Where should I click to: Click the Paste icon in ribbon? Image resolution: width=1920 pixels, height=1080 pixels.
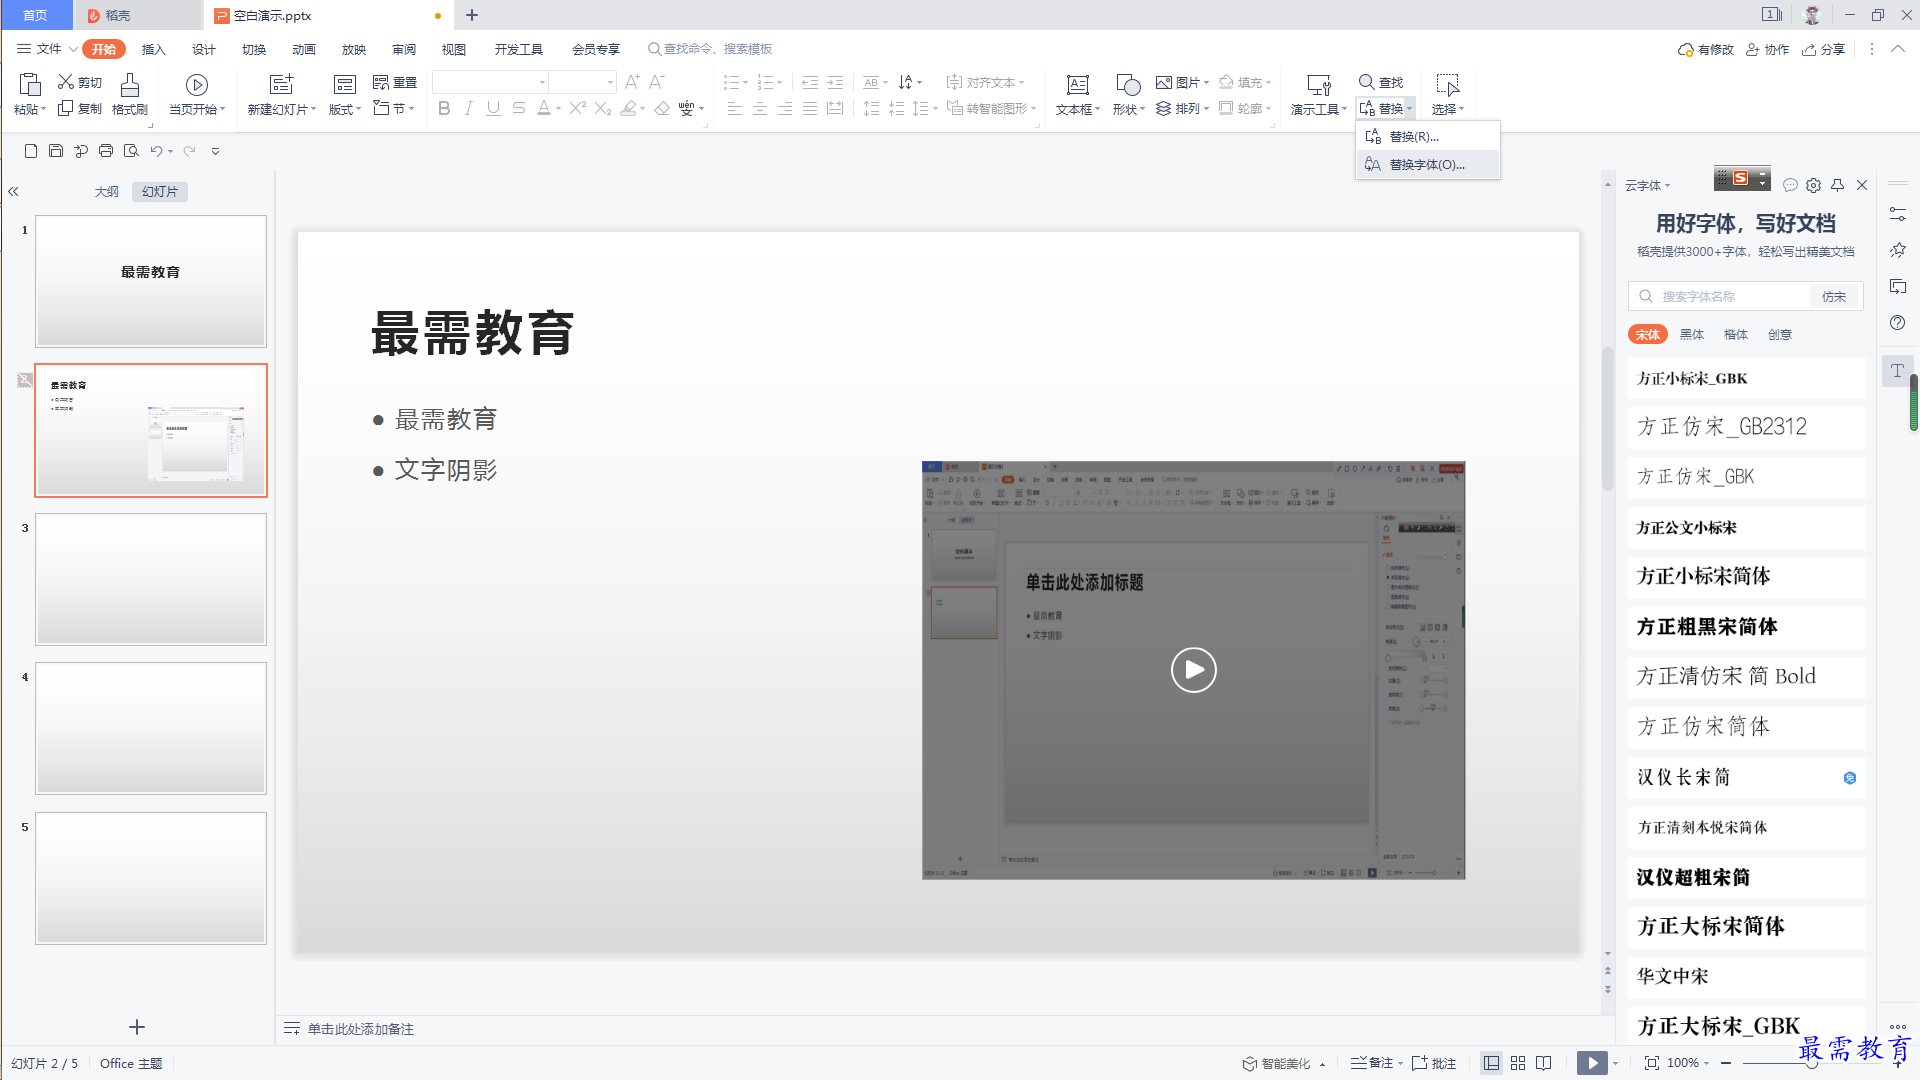tap(30, 85)
